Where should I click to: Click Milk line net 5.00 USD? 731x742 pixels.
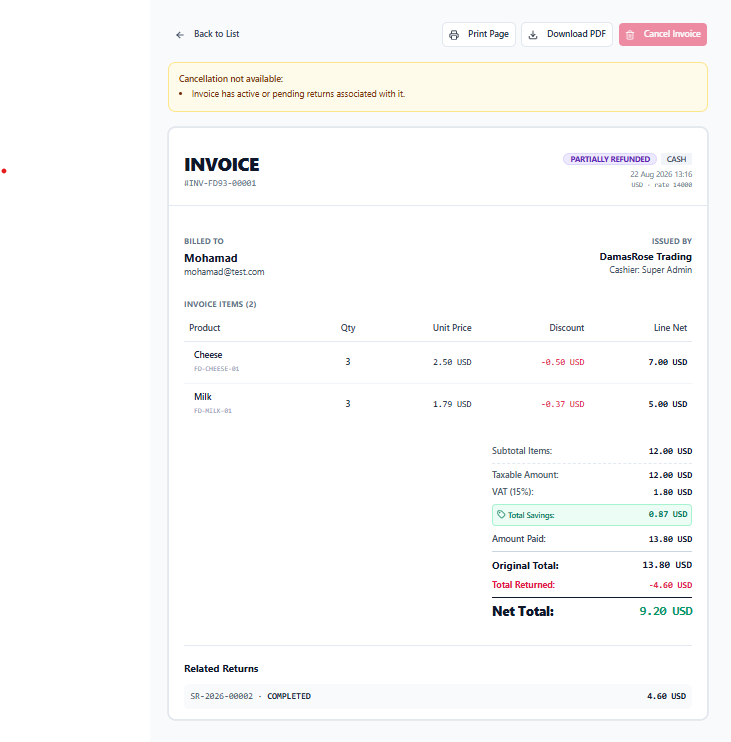coord(668,404)
